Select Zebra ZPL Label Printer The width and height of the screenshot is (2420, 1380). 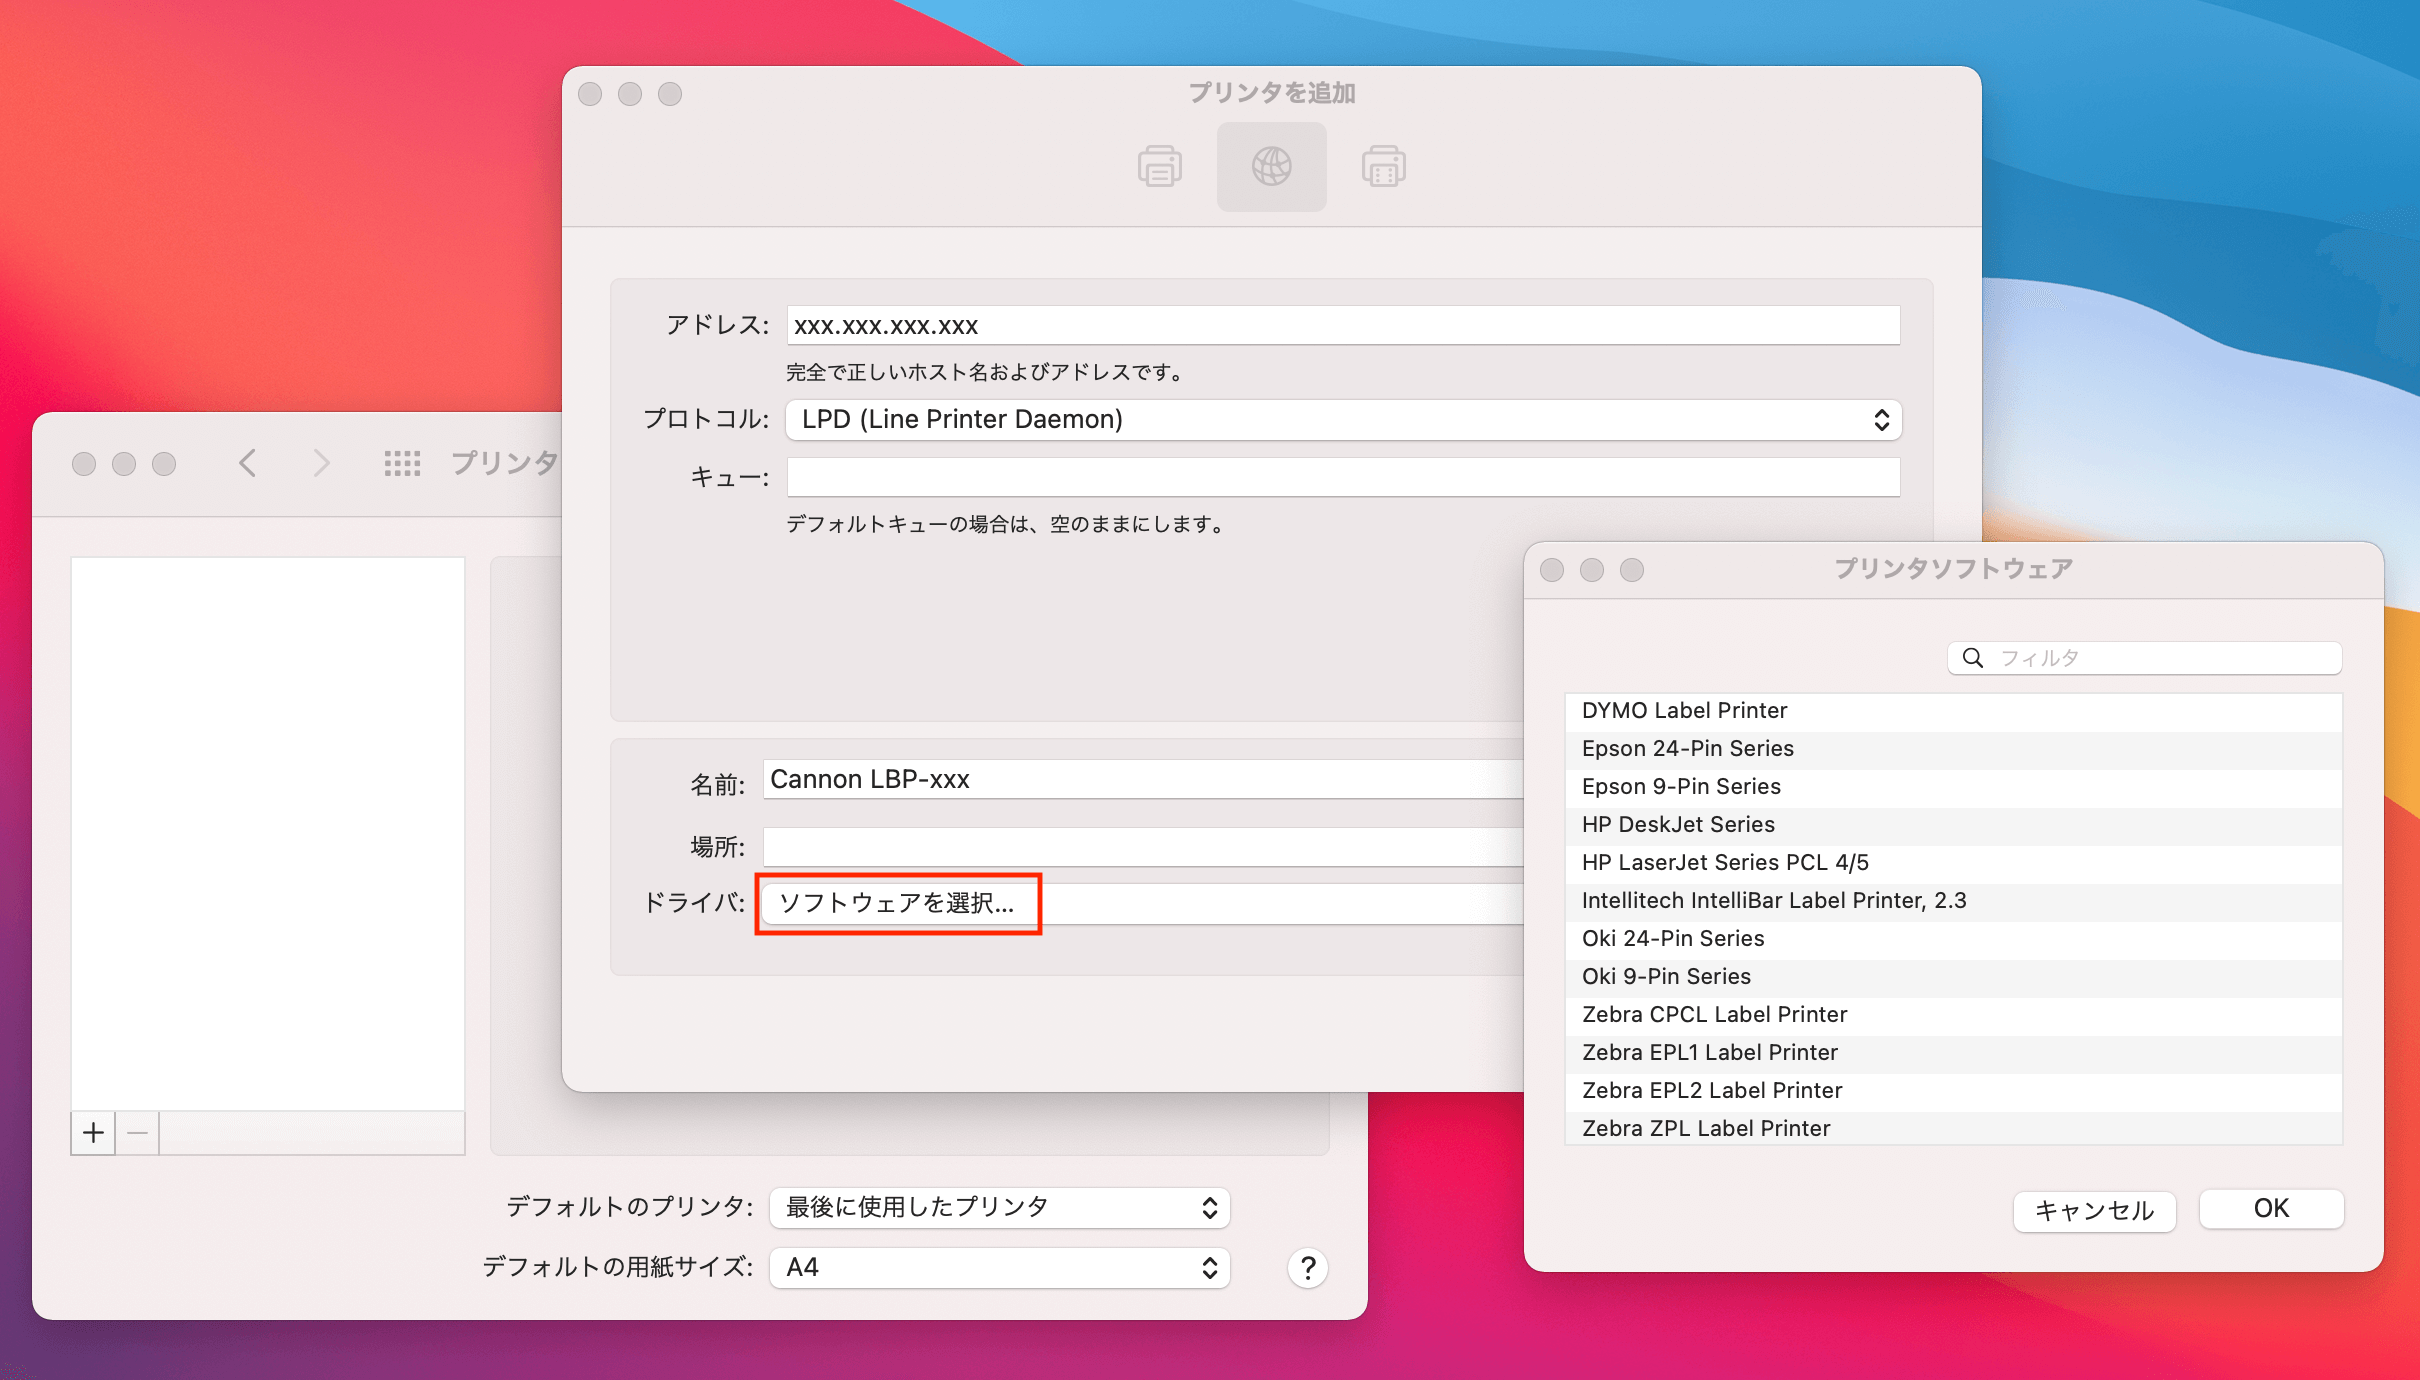(x=1954, y=1129)
